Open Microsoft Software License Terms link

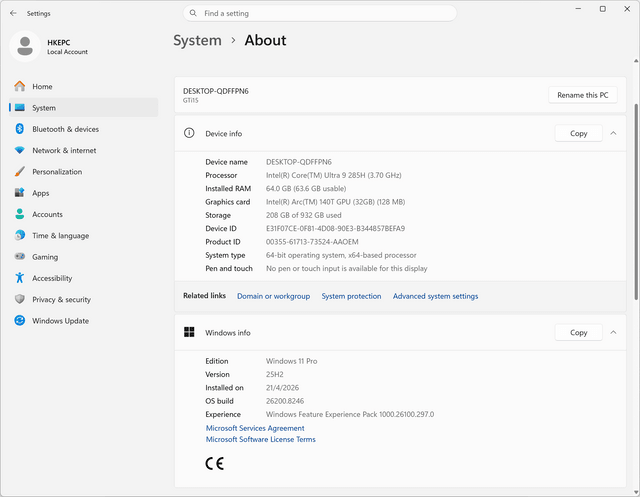click(x=260, y=439)
